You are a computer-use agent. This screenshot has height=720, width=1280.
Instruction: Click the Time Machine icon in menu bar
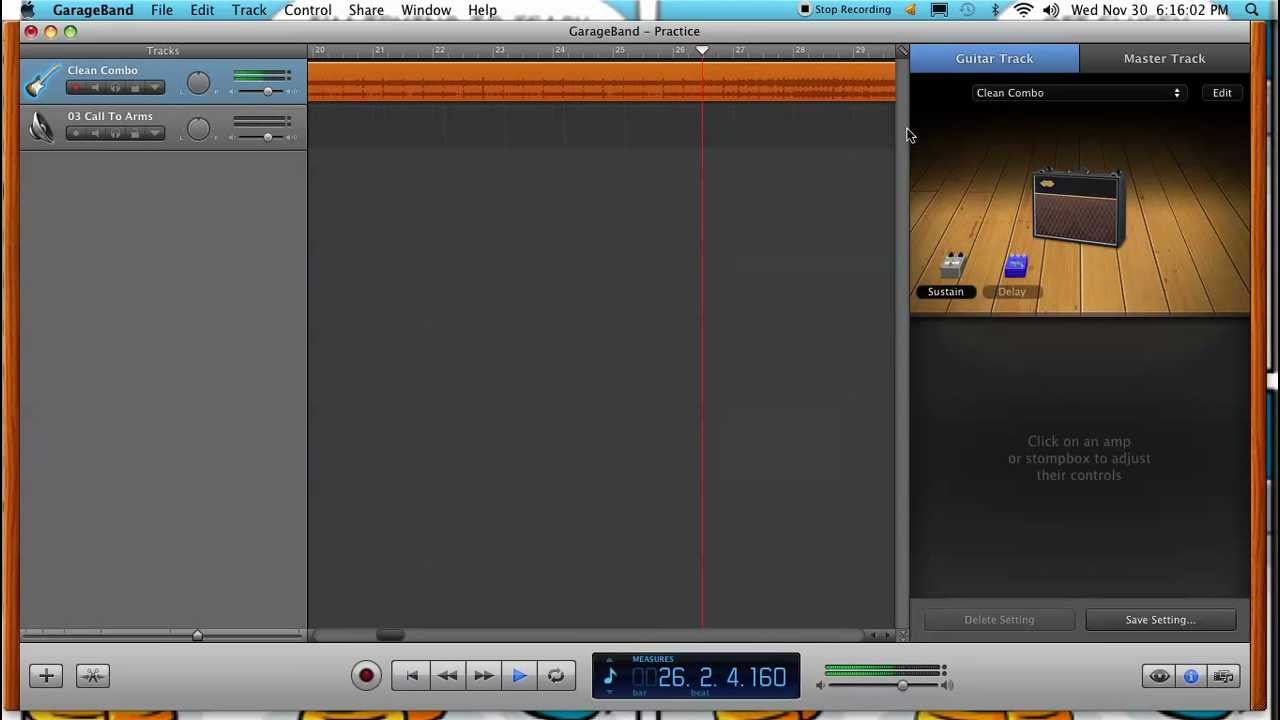point(967,10)
